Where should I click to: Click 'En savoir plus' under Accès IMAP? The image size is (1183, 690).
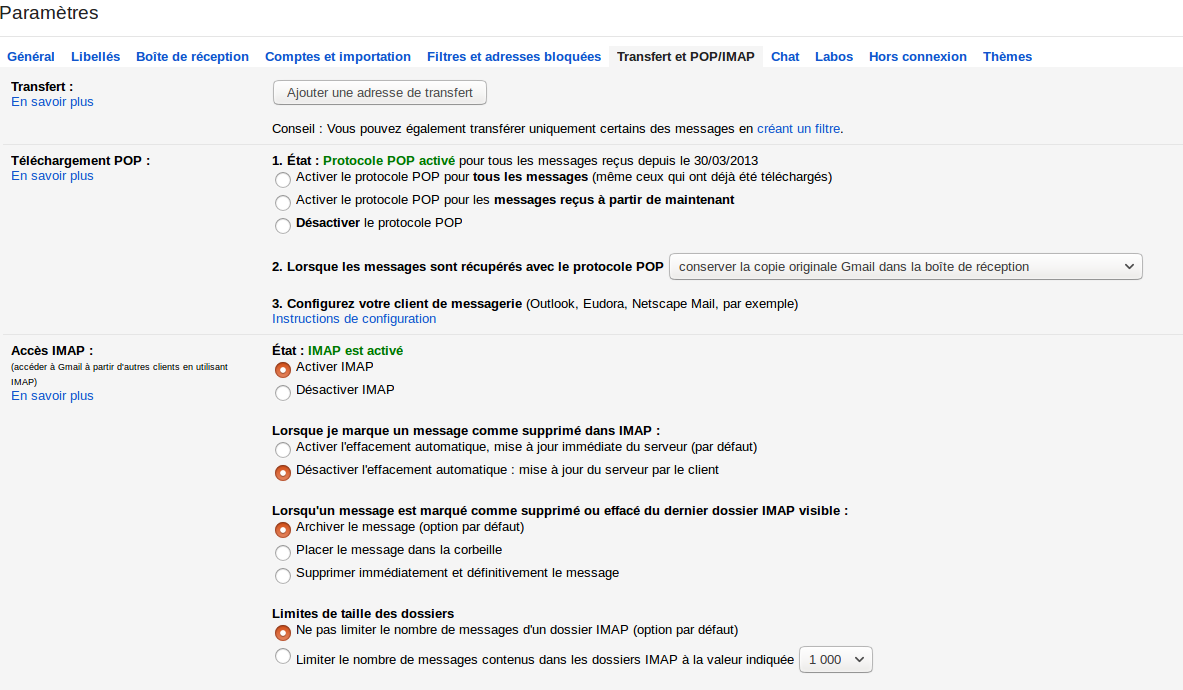click(x=52, y=396)
